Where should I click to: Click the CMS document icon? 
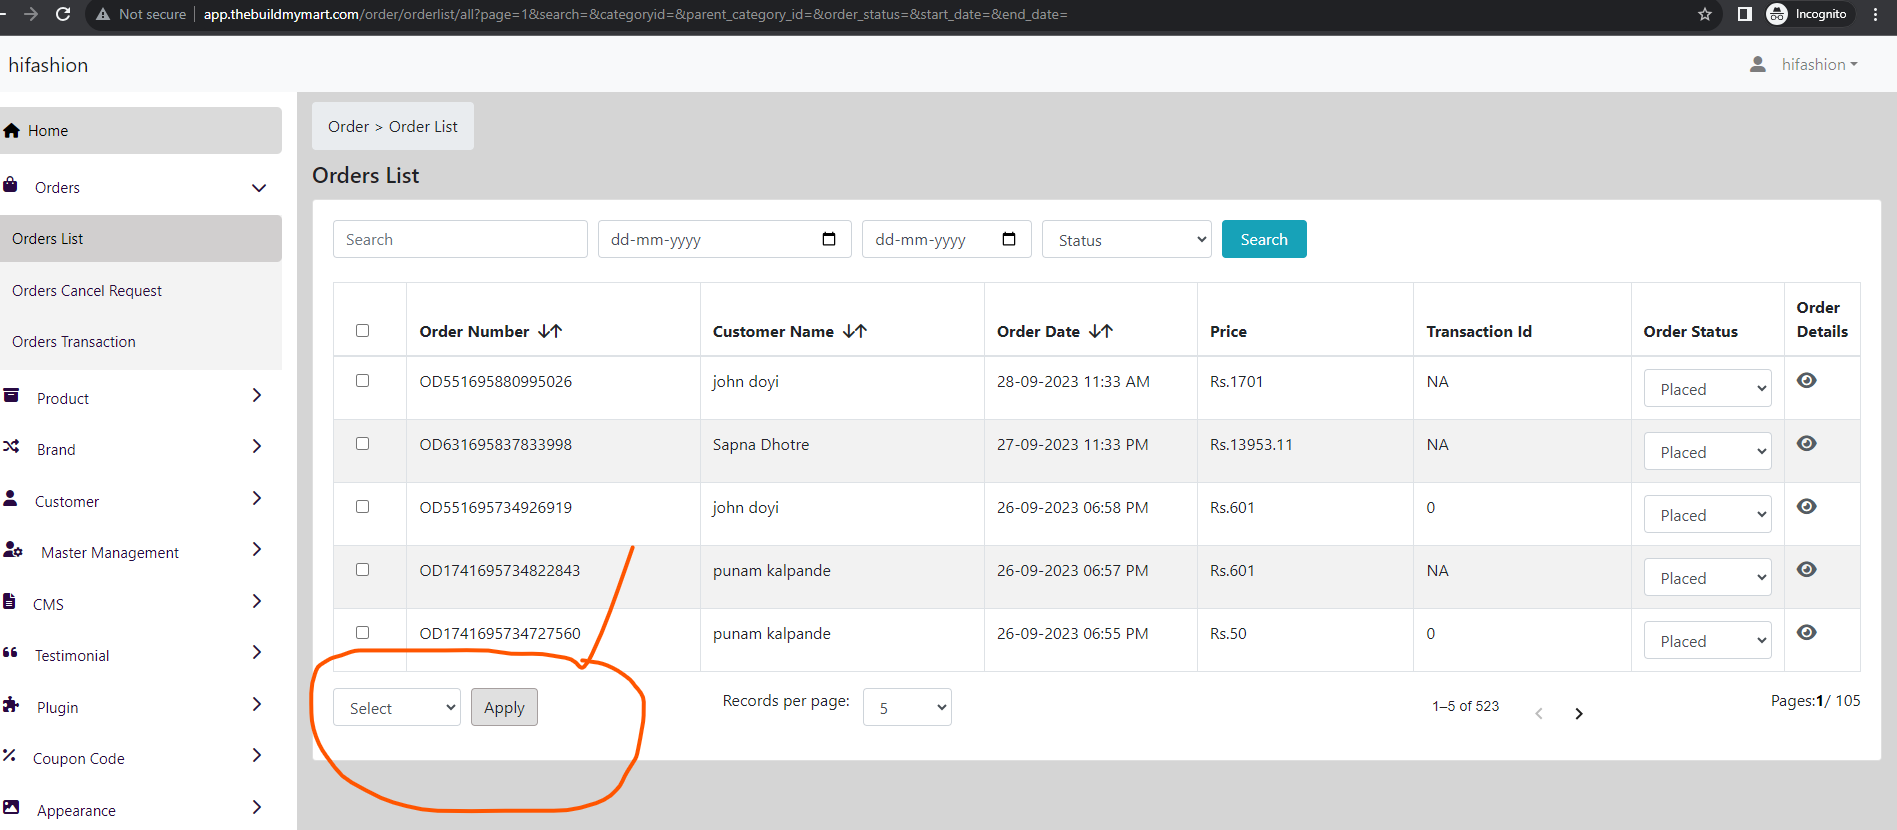tap(9, 601)
